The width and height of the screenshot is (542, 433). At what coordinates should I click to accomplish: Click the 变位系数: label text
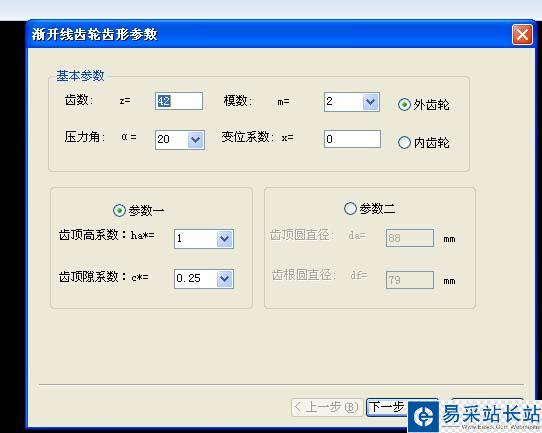click(x=247, y=137)
